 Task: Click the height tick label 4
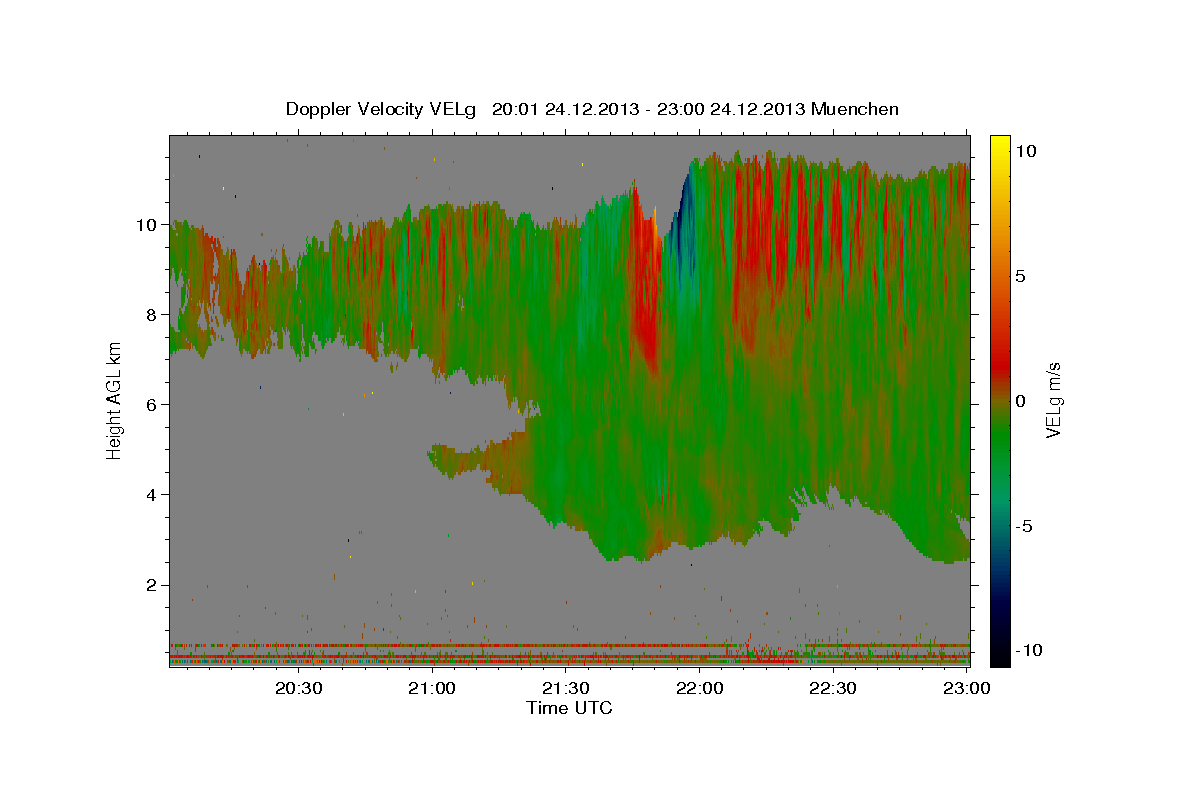152,495
